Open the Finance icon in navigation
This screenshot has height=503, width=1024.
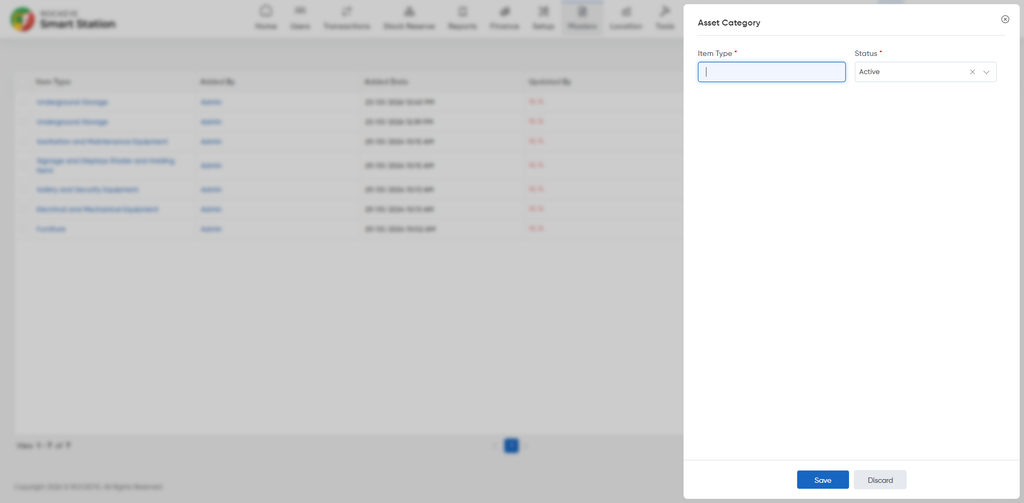click(504, 11)
